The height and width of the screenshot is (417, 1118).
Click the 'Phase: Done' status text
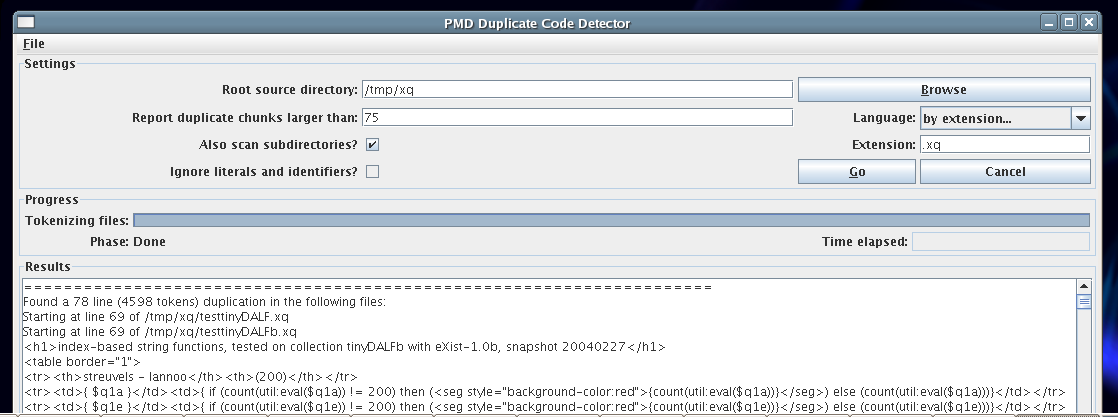tap(128, 242)
